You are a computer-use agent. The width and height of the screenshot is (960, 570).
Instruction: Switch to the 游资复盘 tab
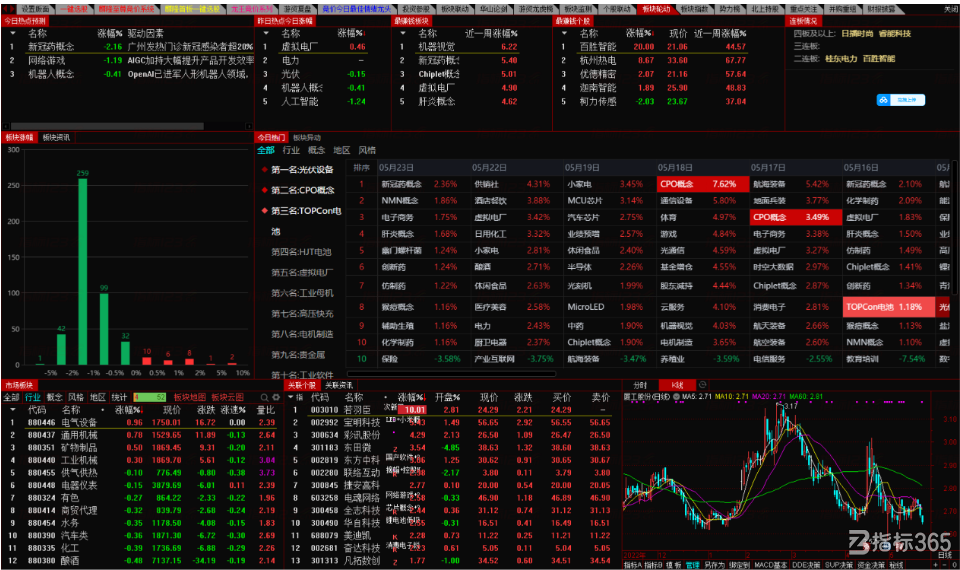click(297, 9)
